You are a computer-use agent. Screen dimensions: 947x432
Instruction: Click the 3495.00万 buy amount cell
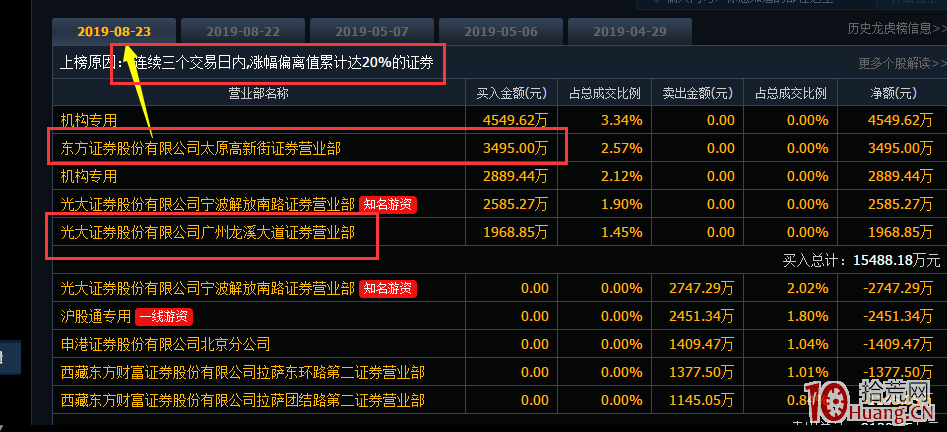(515, 148)
